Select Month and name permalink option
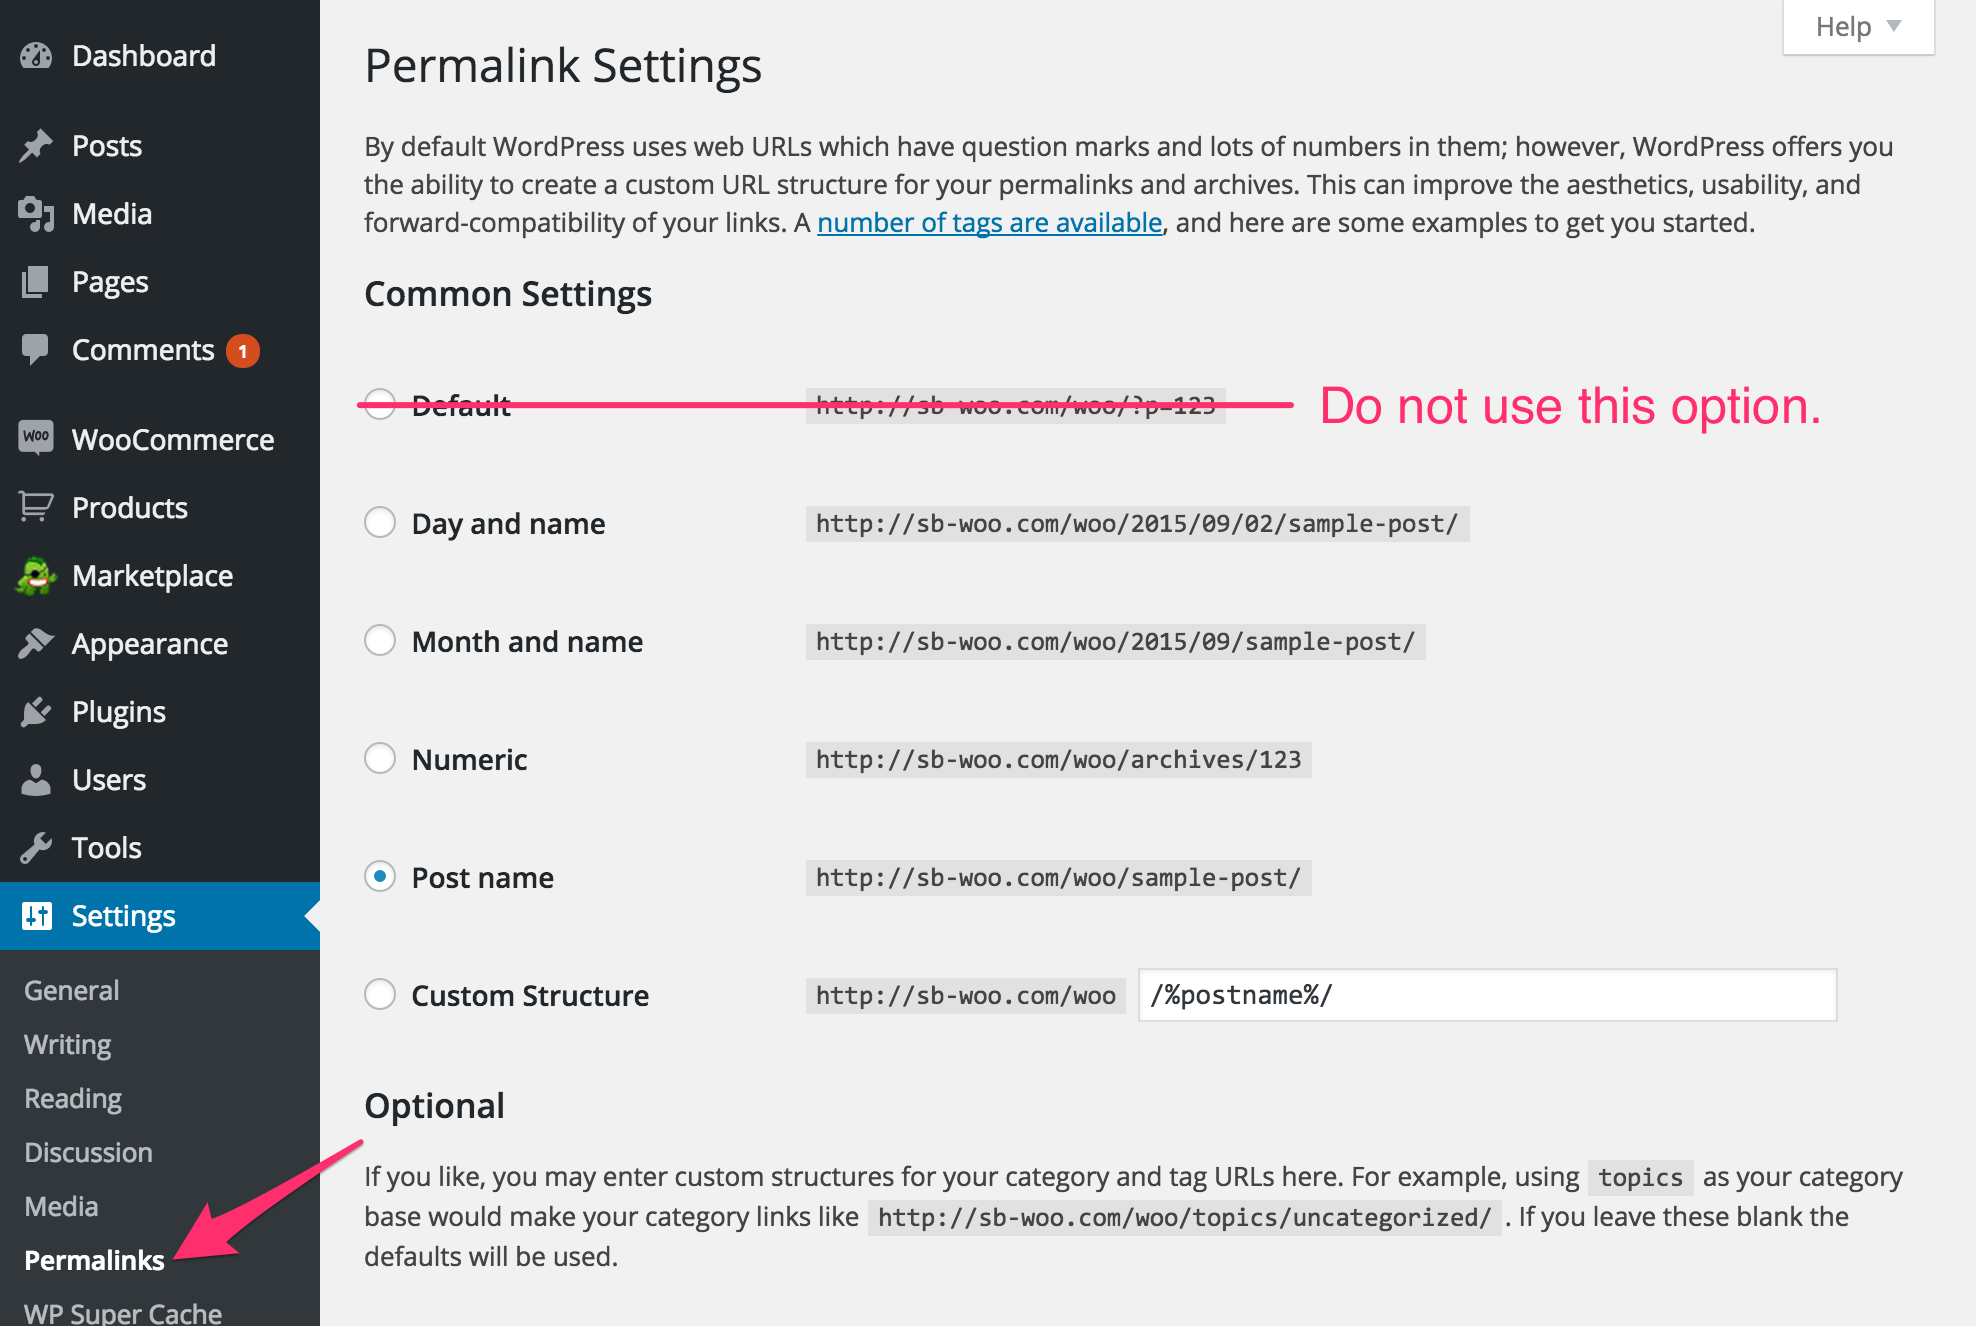Viewport: 1976px width, 1326px height. 380,640
